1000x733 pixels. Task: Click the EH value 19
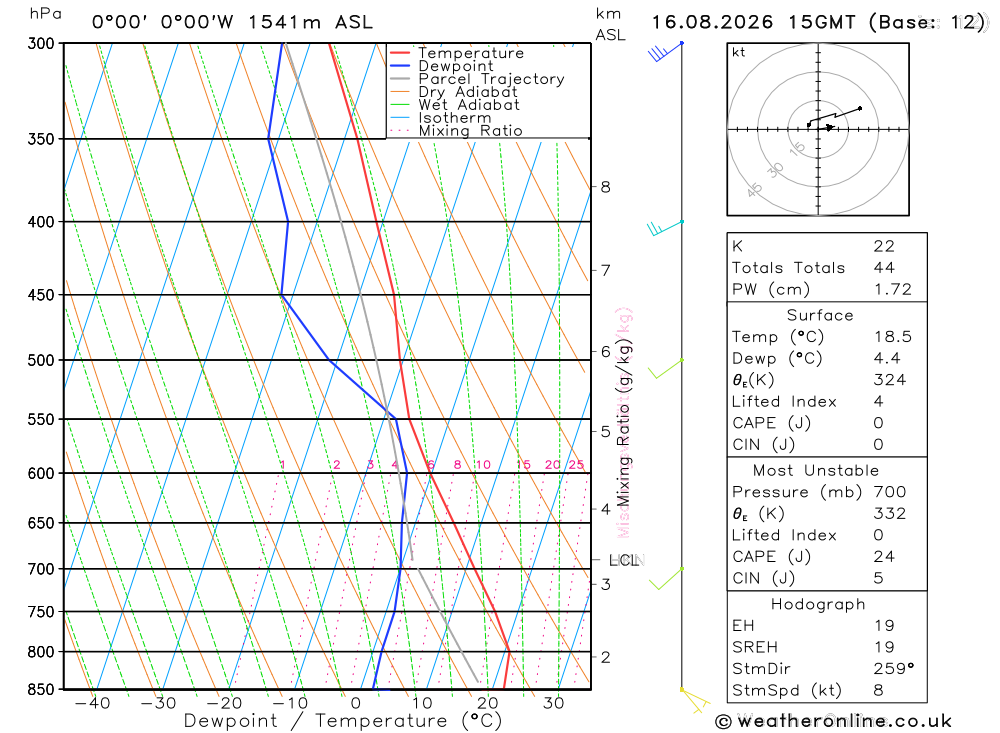[884, 626]
